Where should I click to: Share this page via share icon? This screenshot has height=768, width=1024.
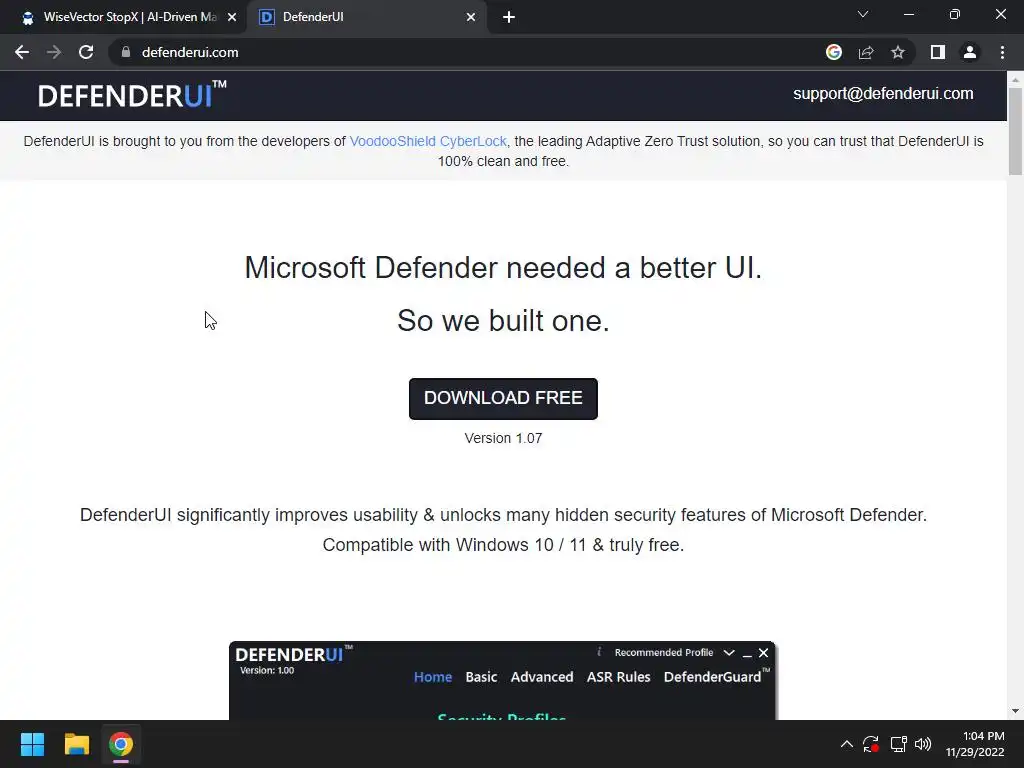tap(866, 52)
